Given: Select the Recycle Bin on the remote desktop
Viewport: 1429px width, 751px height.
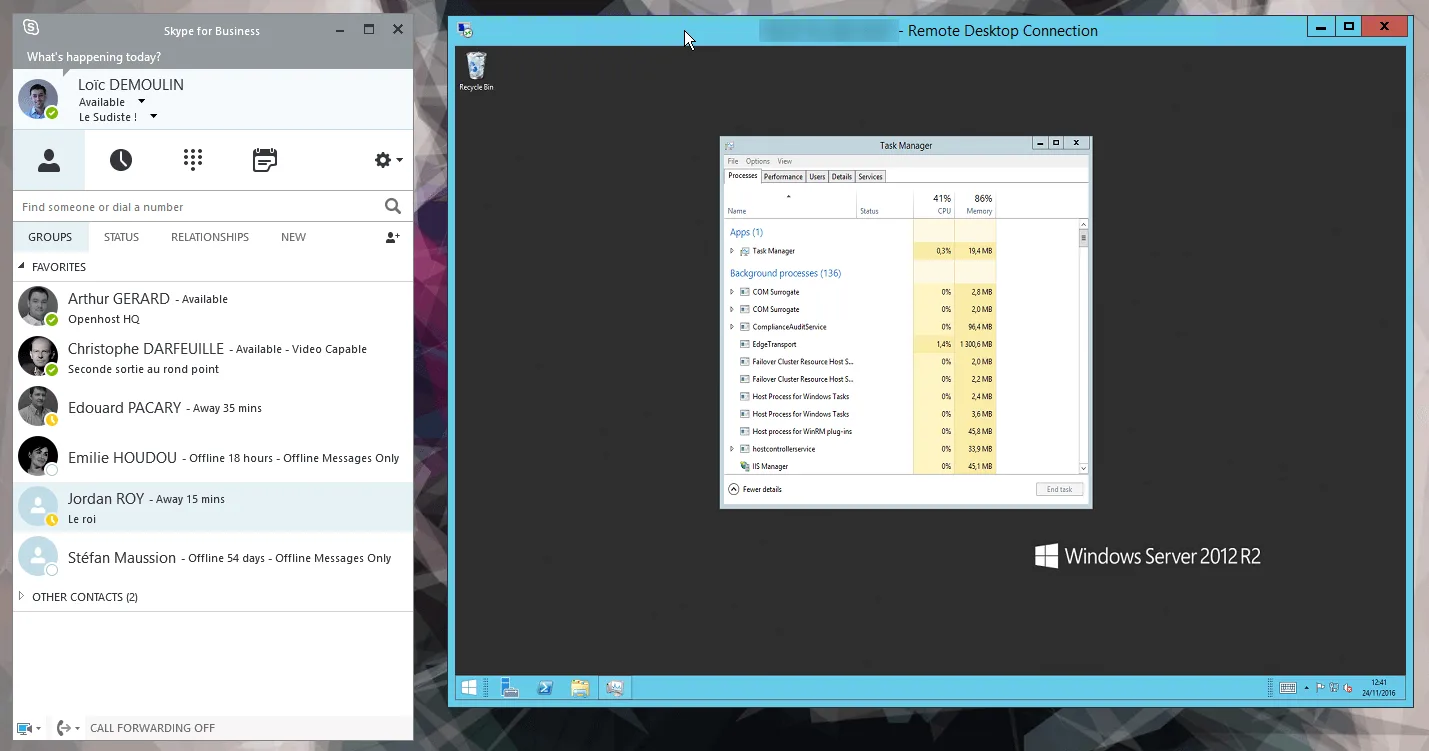Looking at the screenshot, I should click(x=476, y=72).
